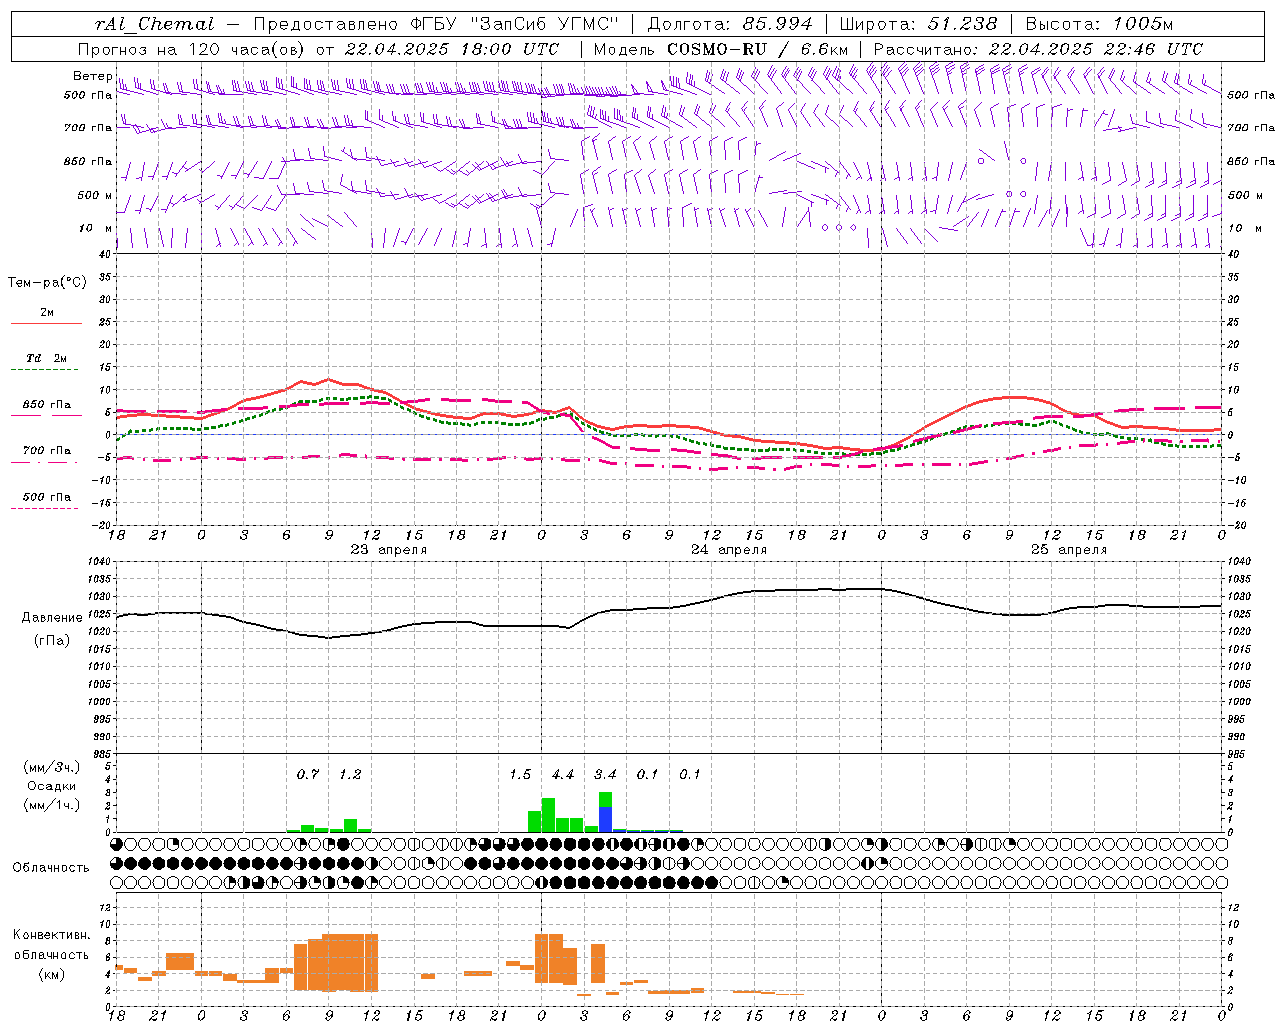Click the Ветер wind panel label
The height and width of the screenshot is (1024, 1280).
(x=92, y=76)
